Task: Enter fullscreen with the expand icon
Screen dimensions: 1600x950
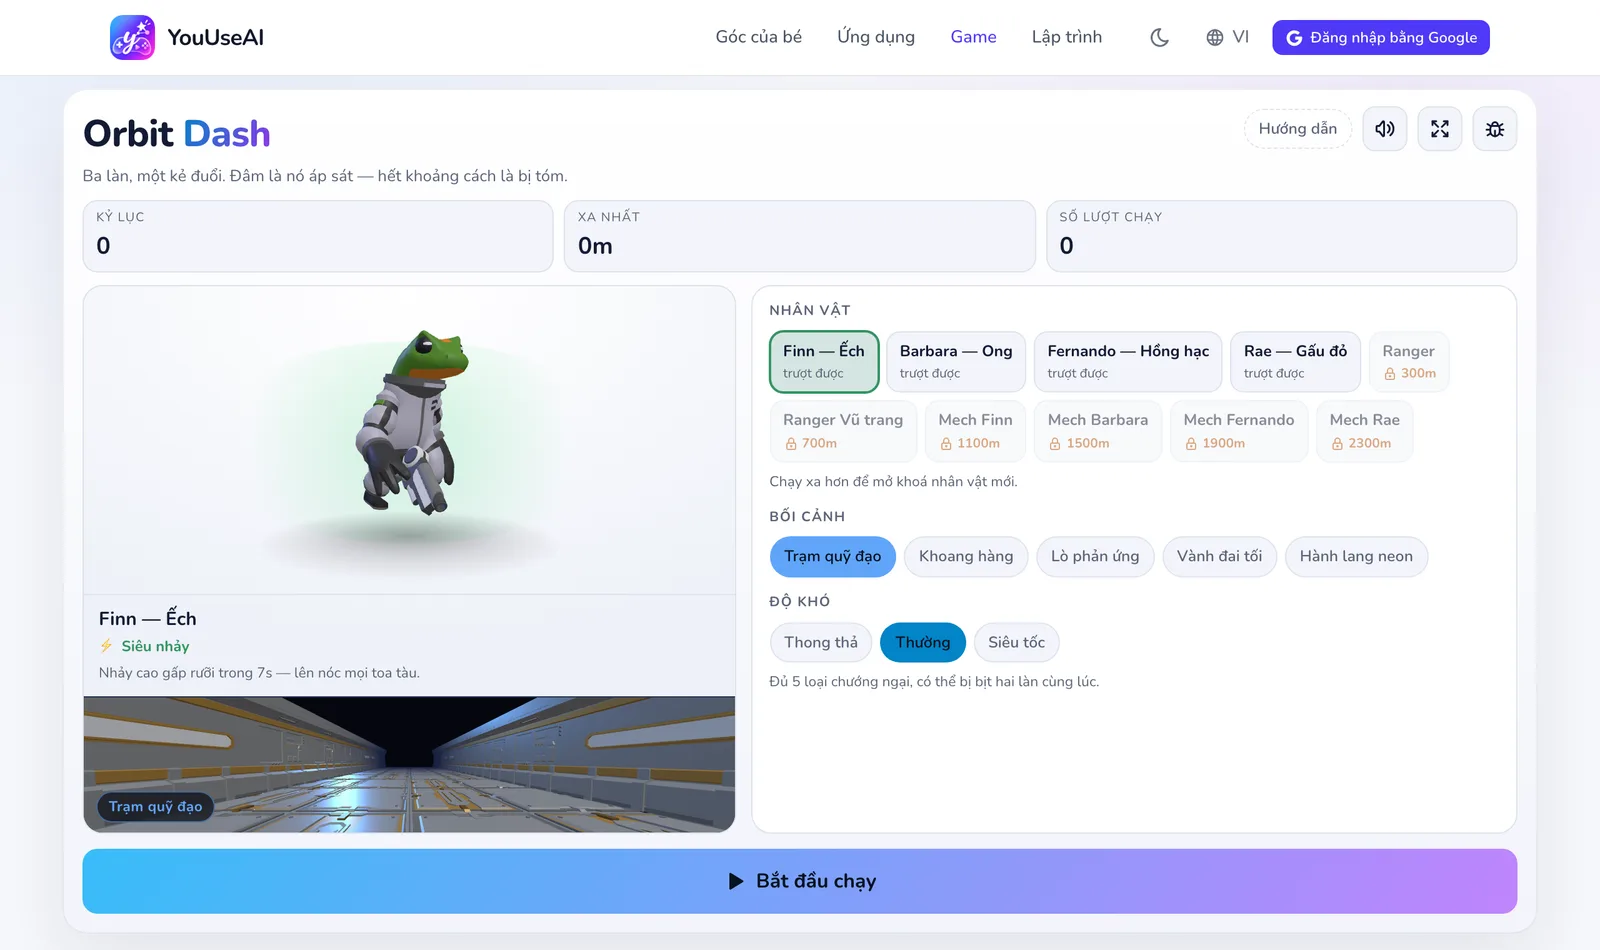Action: click(1440, 129)
